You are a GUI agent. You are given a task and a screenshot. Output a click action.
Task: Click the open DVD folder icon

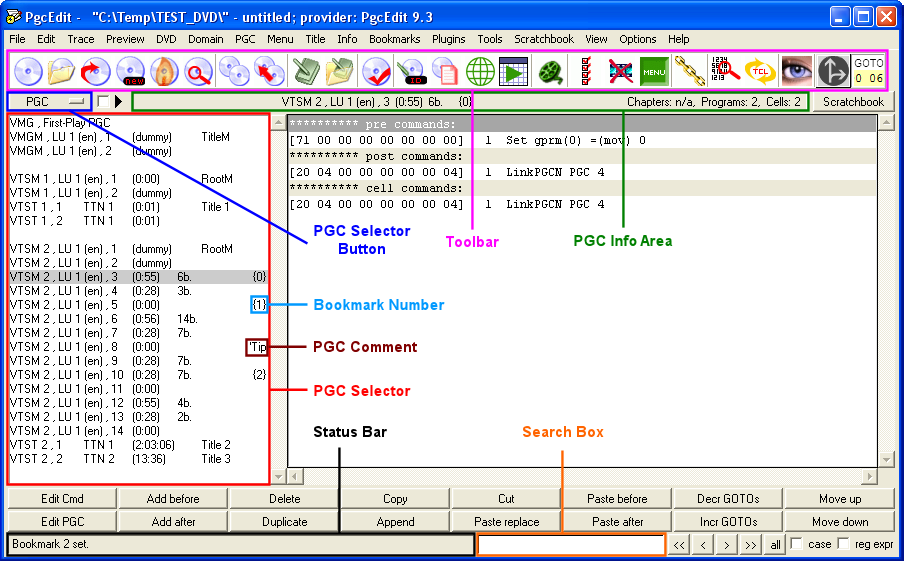coord(62,71)
